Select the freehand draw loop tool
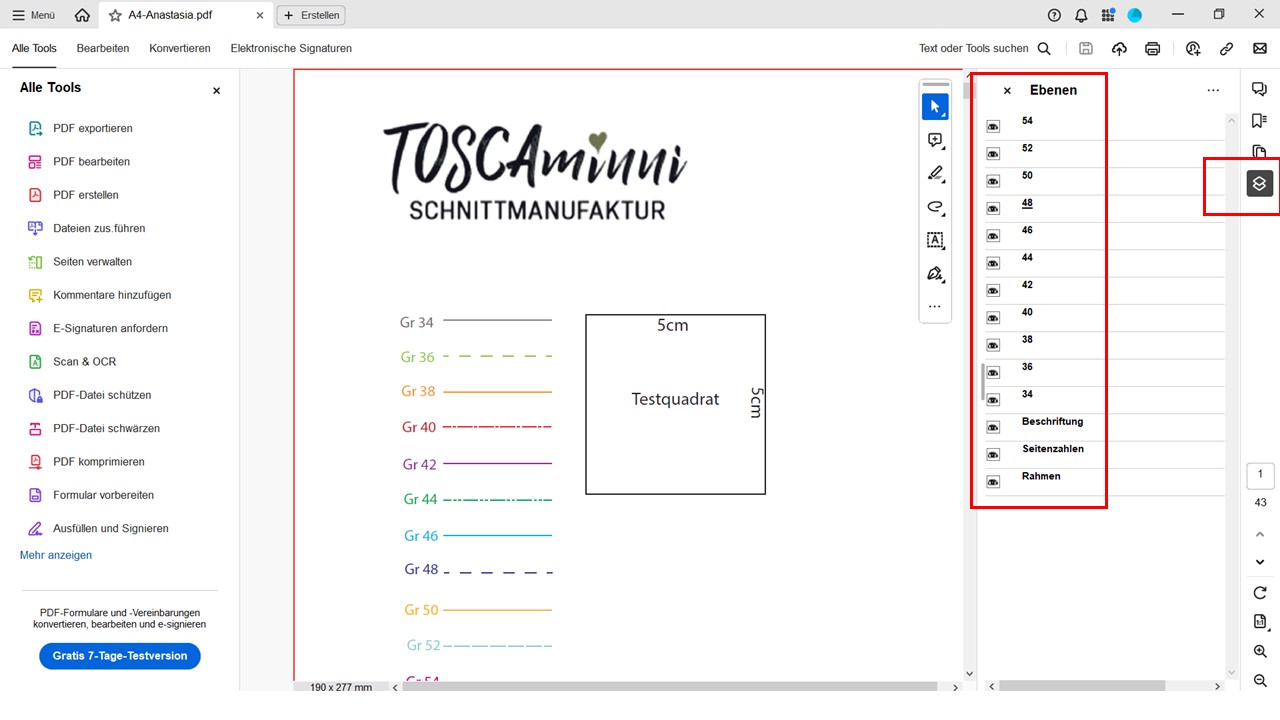The width and height of the screenshot is (1280, 720). click(935, 207)
